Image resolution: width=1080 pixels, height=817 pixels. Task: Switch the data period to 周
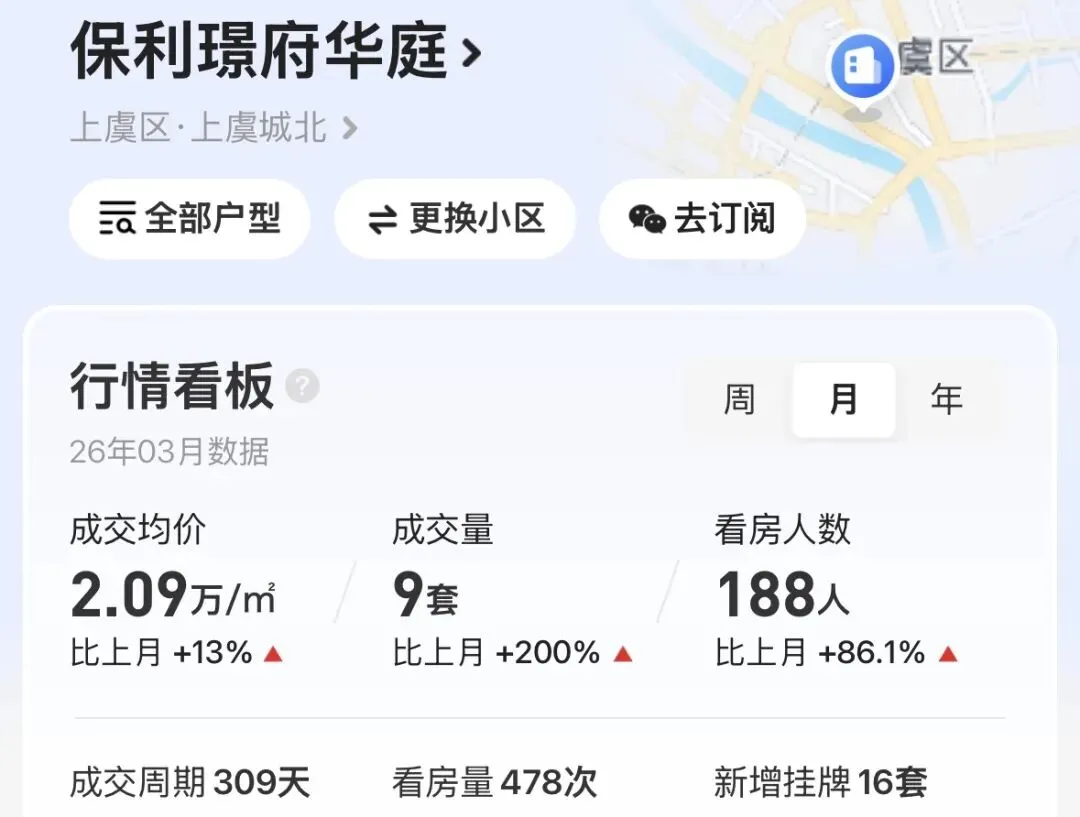[x=739, y=400]
